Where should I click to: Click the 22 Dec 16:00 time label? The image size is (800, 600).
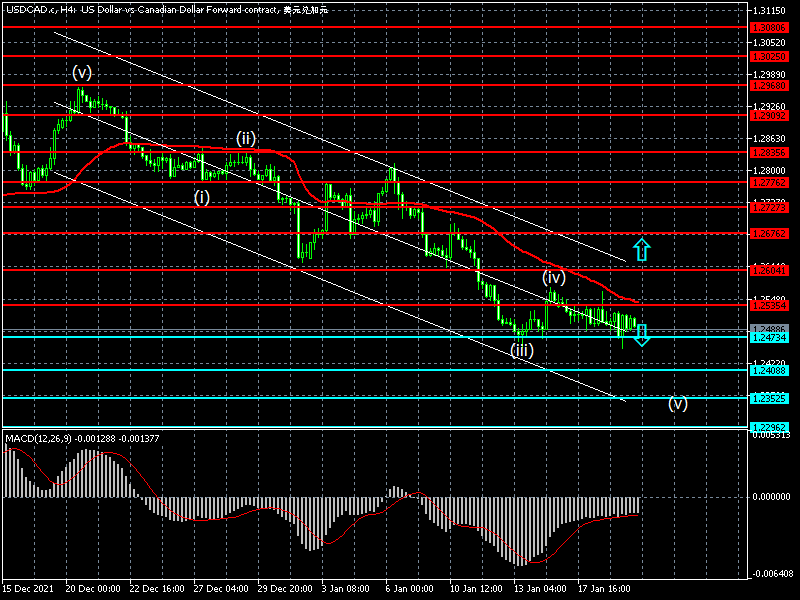(x=157, y=588)
